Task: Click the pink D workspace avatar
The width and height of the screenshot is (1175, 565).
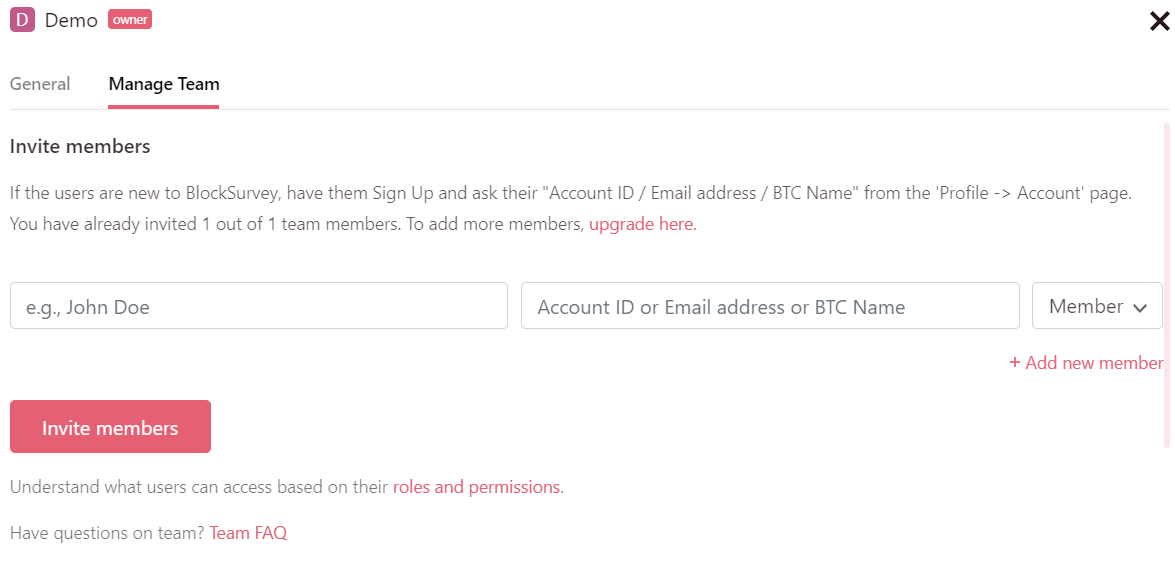Action: [x=22, y=20]
